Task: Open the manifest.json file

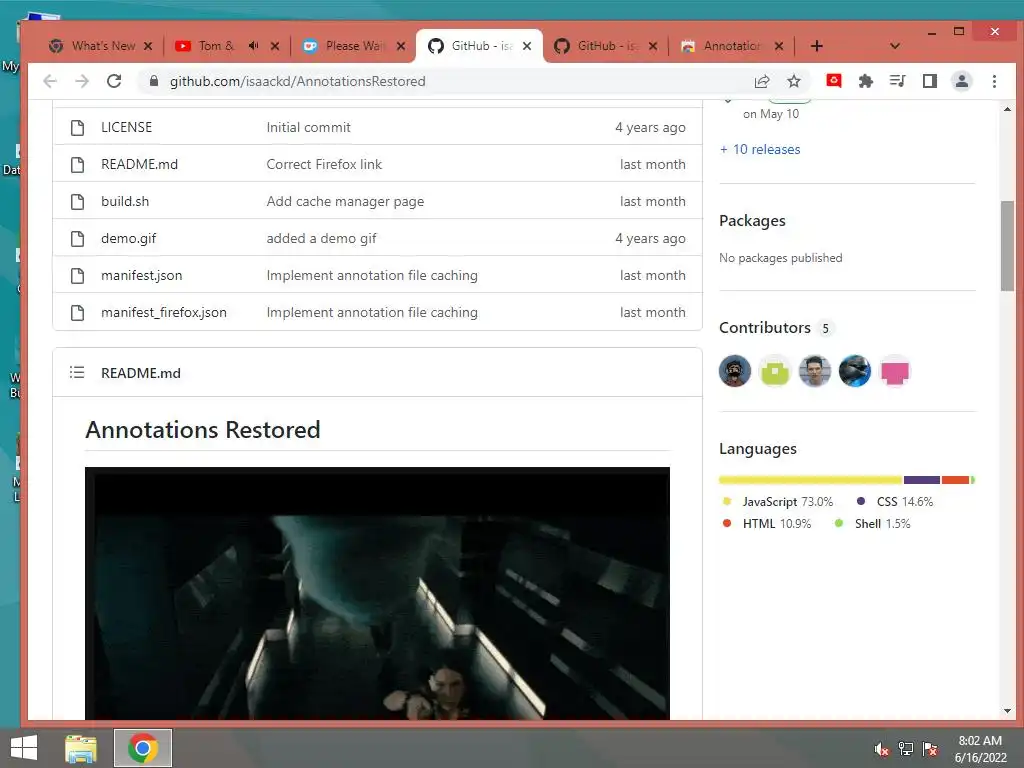Action: [x=142, y=275]
